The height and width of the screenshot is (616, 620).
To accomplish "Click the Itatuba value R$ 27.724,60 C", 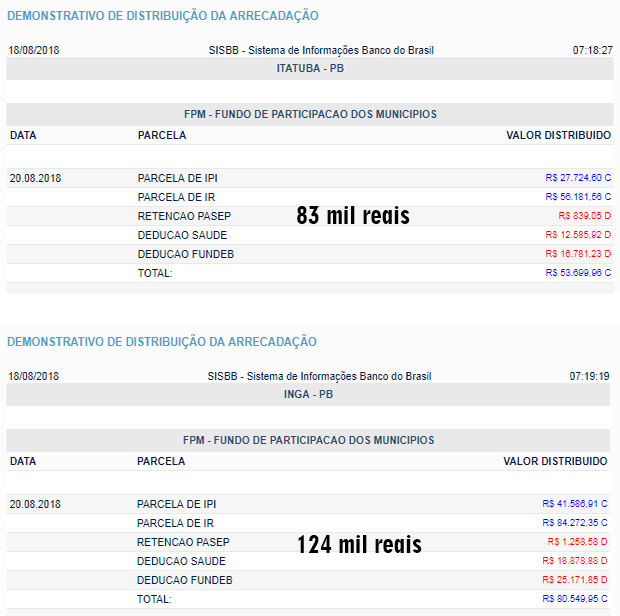I will coord(578,178).
